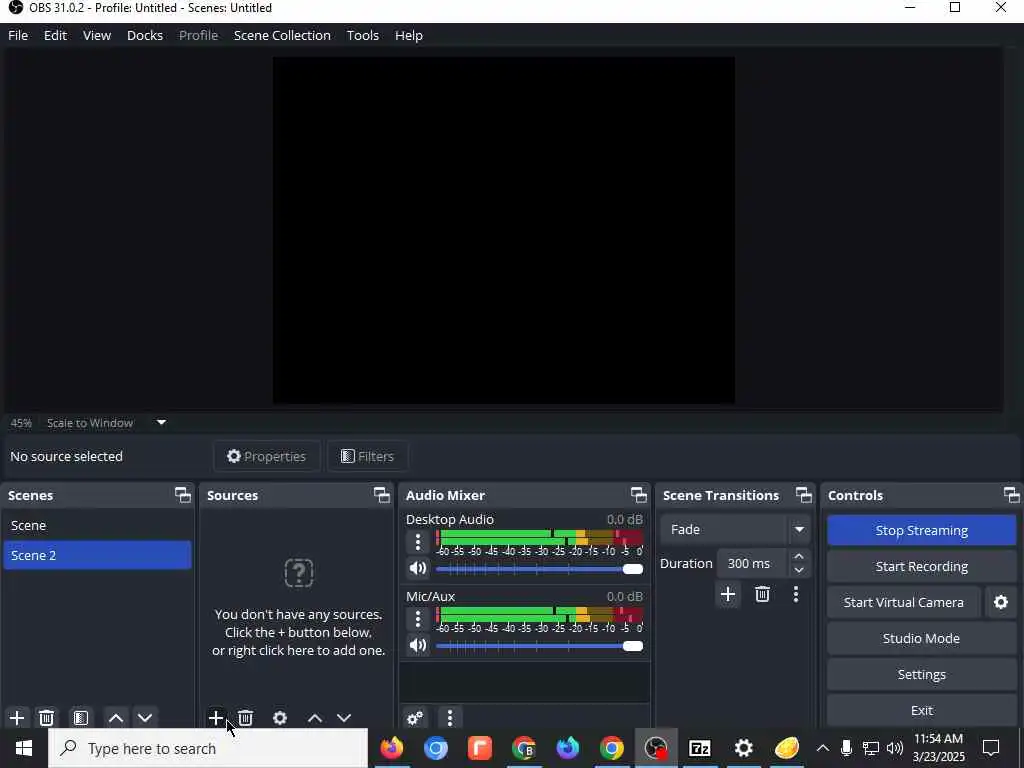Open Virtual Camera settings gear
The image size is (1024, 768).
(x=1000, y=602)
